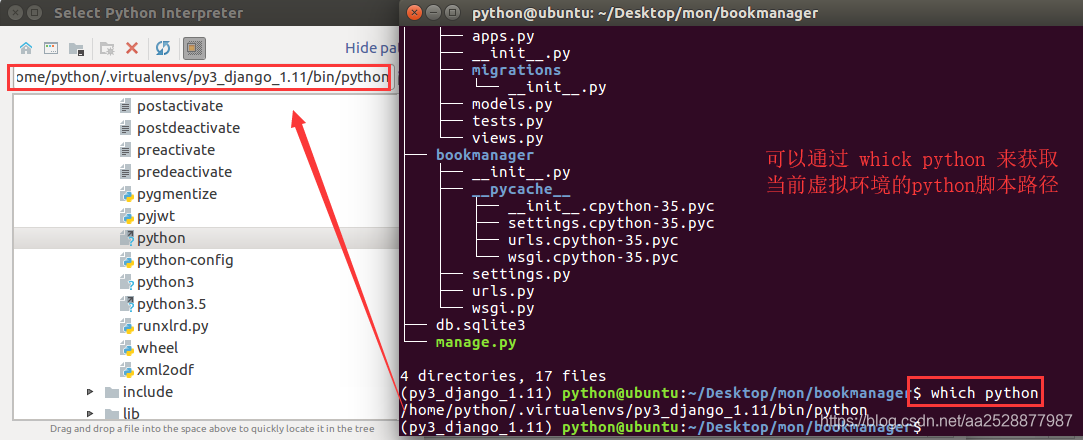Screen dimensions: 1083x440
Task: Expand the include folder
Action: click(x=90, y=392)
